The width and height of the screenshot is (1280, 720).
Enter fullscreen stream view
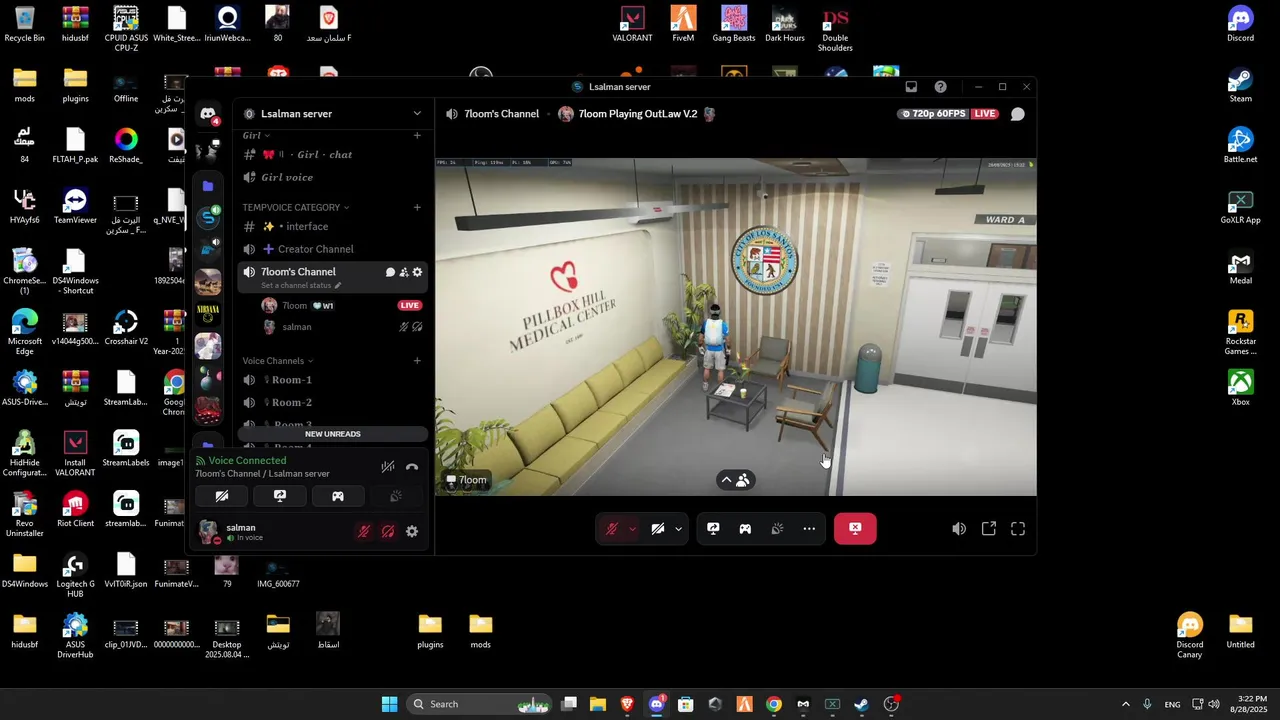point(1018,529)
